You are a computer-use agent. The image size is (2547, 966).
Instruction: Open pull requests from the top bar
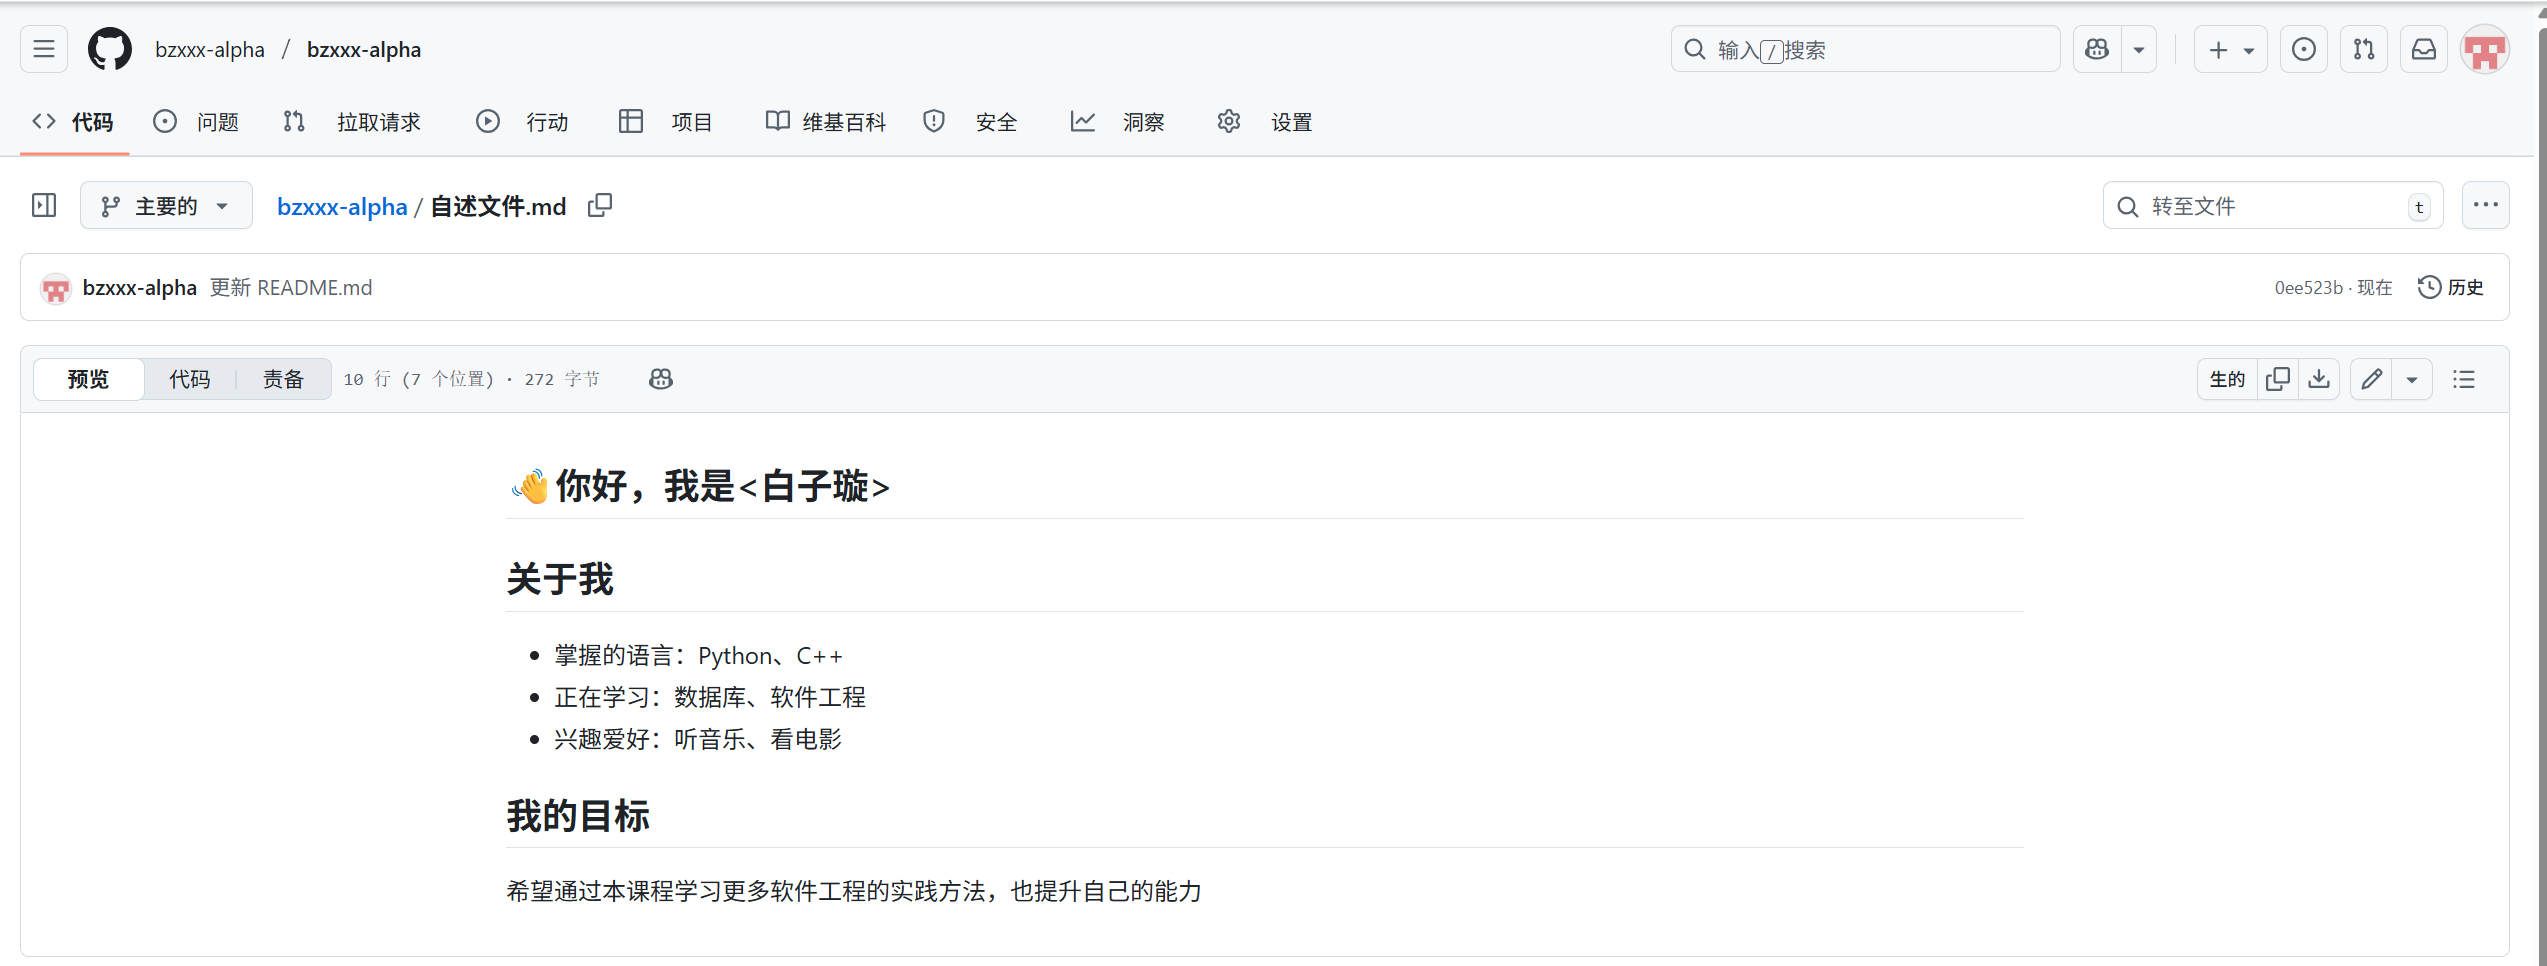[x=2363, y=48]
